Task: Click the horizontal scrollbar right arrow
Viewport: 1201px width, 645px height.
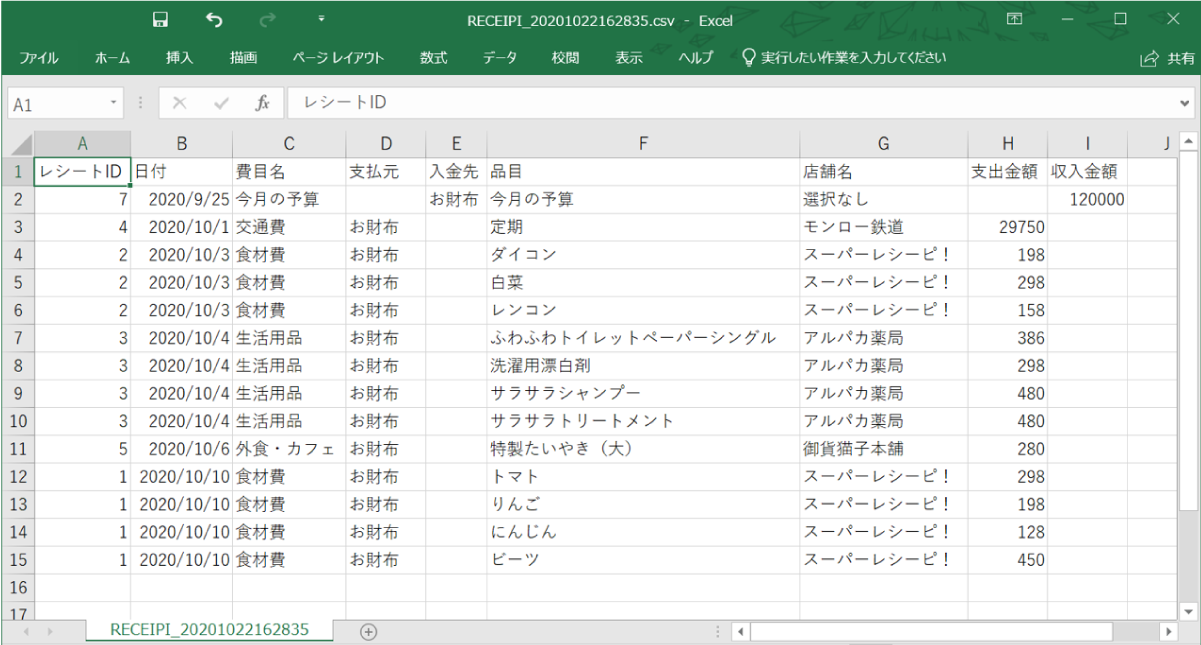Action: [1167, 632]
